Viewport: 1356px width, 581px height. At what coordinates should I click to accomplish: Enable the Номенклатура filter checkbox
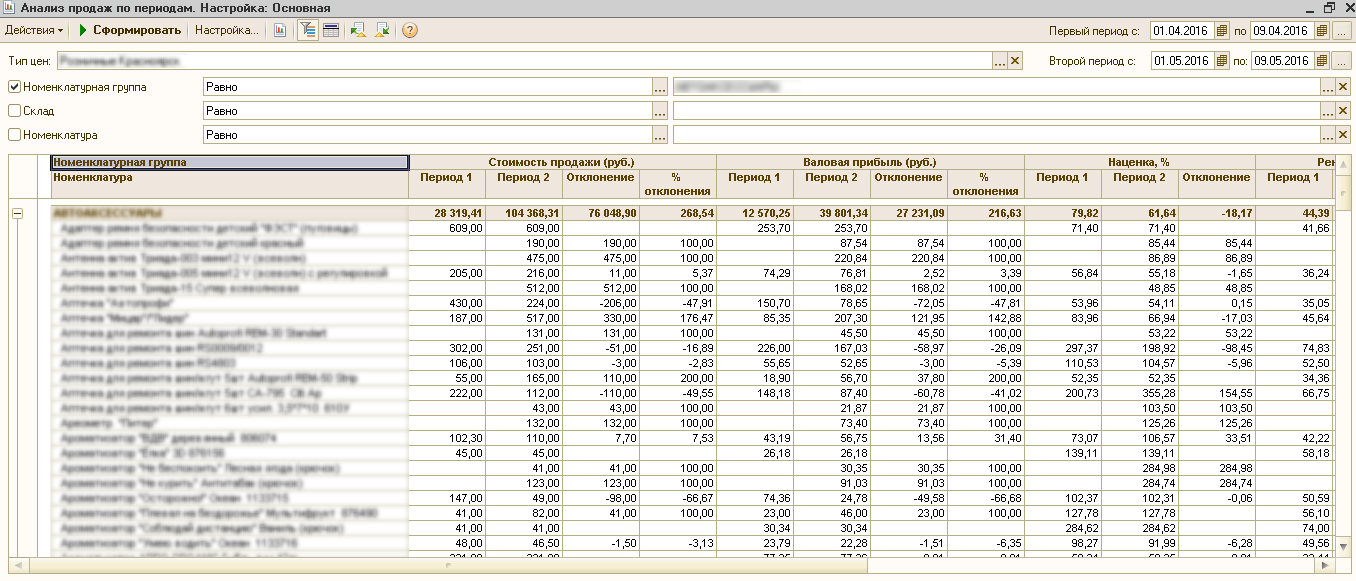pyautogui.click(x=14, y=135)
